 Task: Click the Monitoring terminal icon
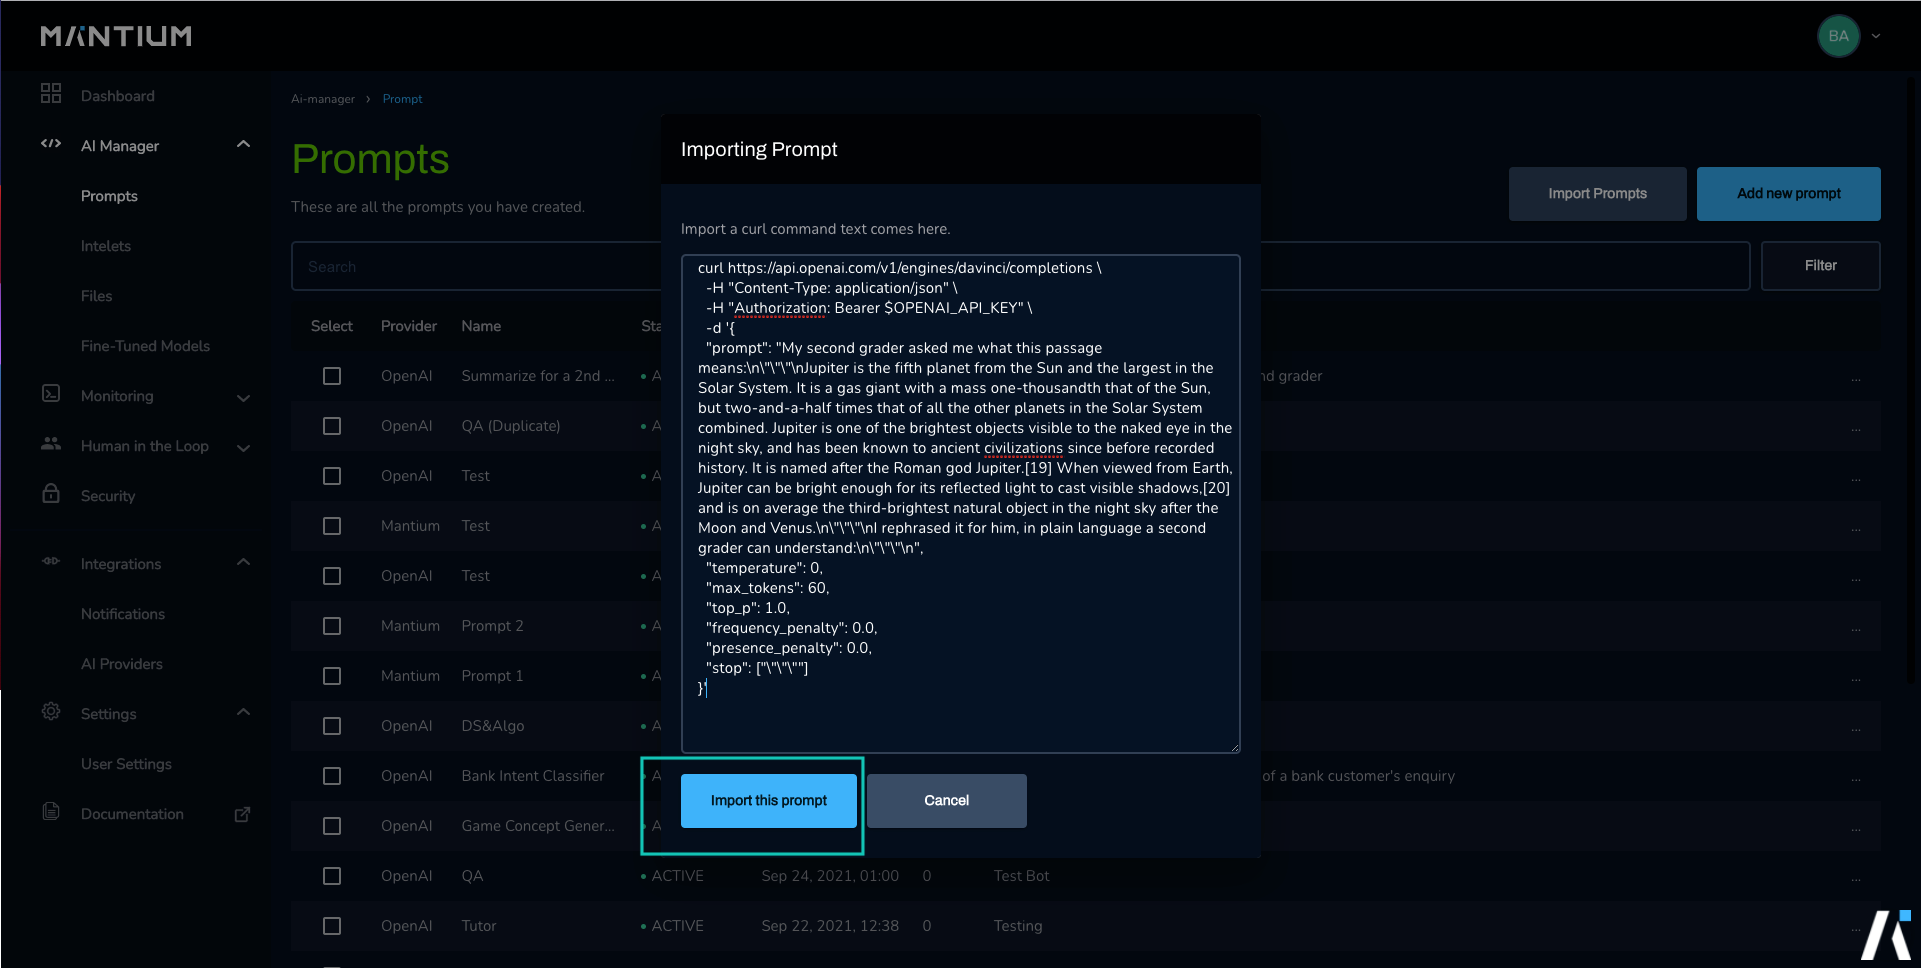[x=51, y=394]
